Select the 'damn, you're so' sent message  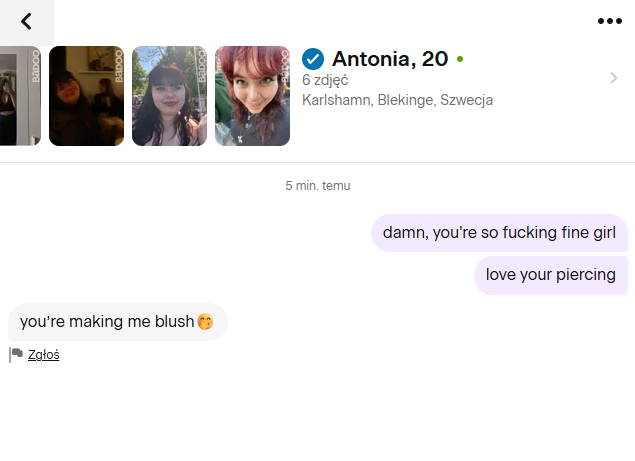(499, 233)
